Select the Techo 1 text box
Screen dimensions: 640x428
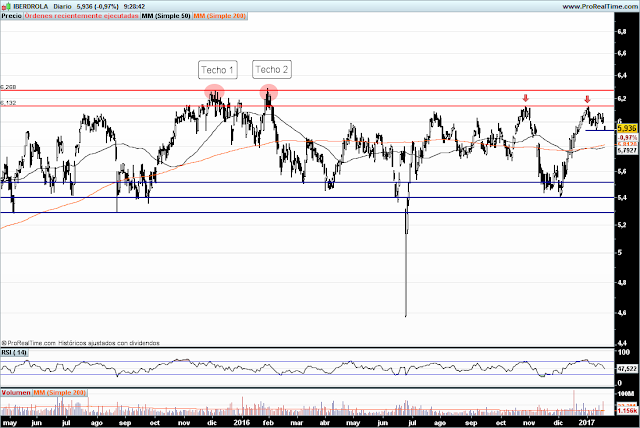pyautogui.click(x=218, y=70)
